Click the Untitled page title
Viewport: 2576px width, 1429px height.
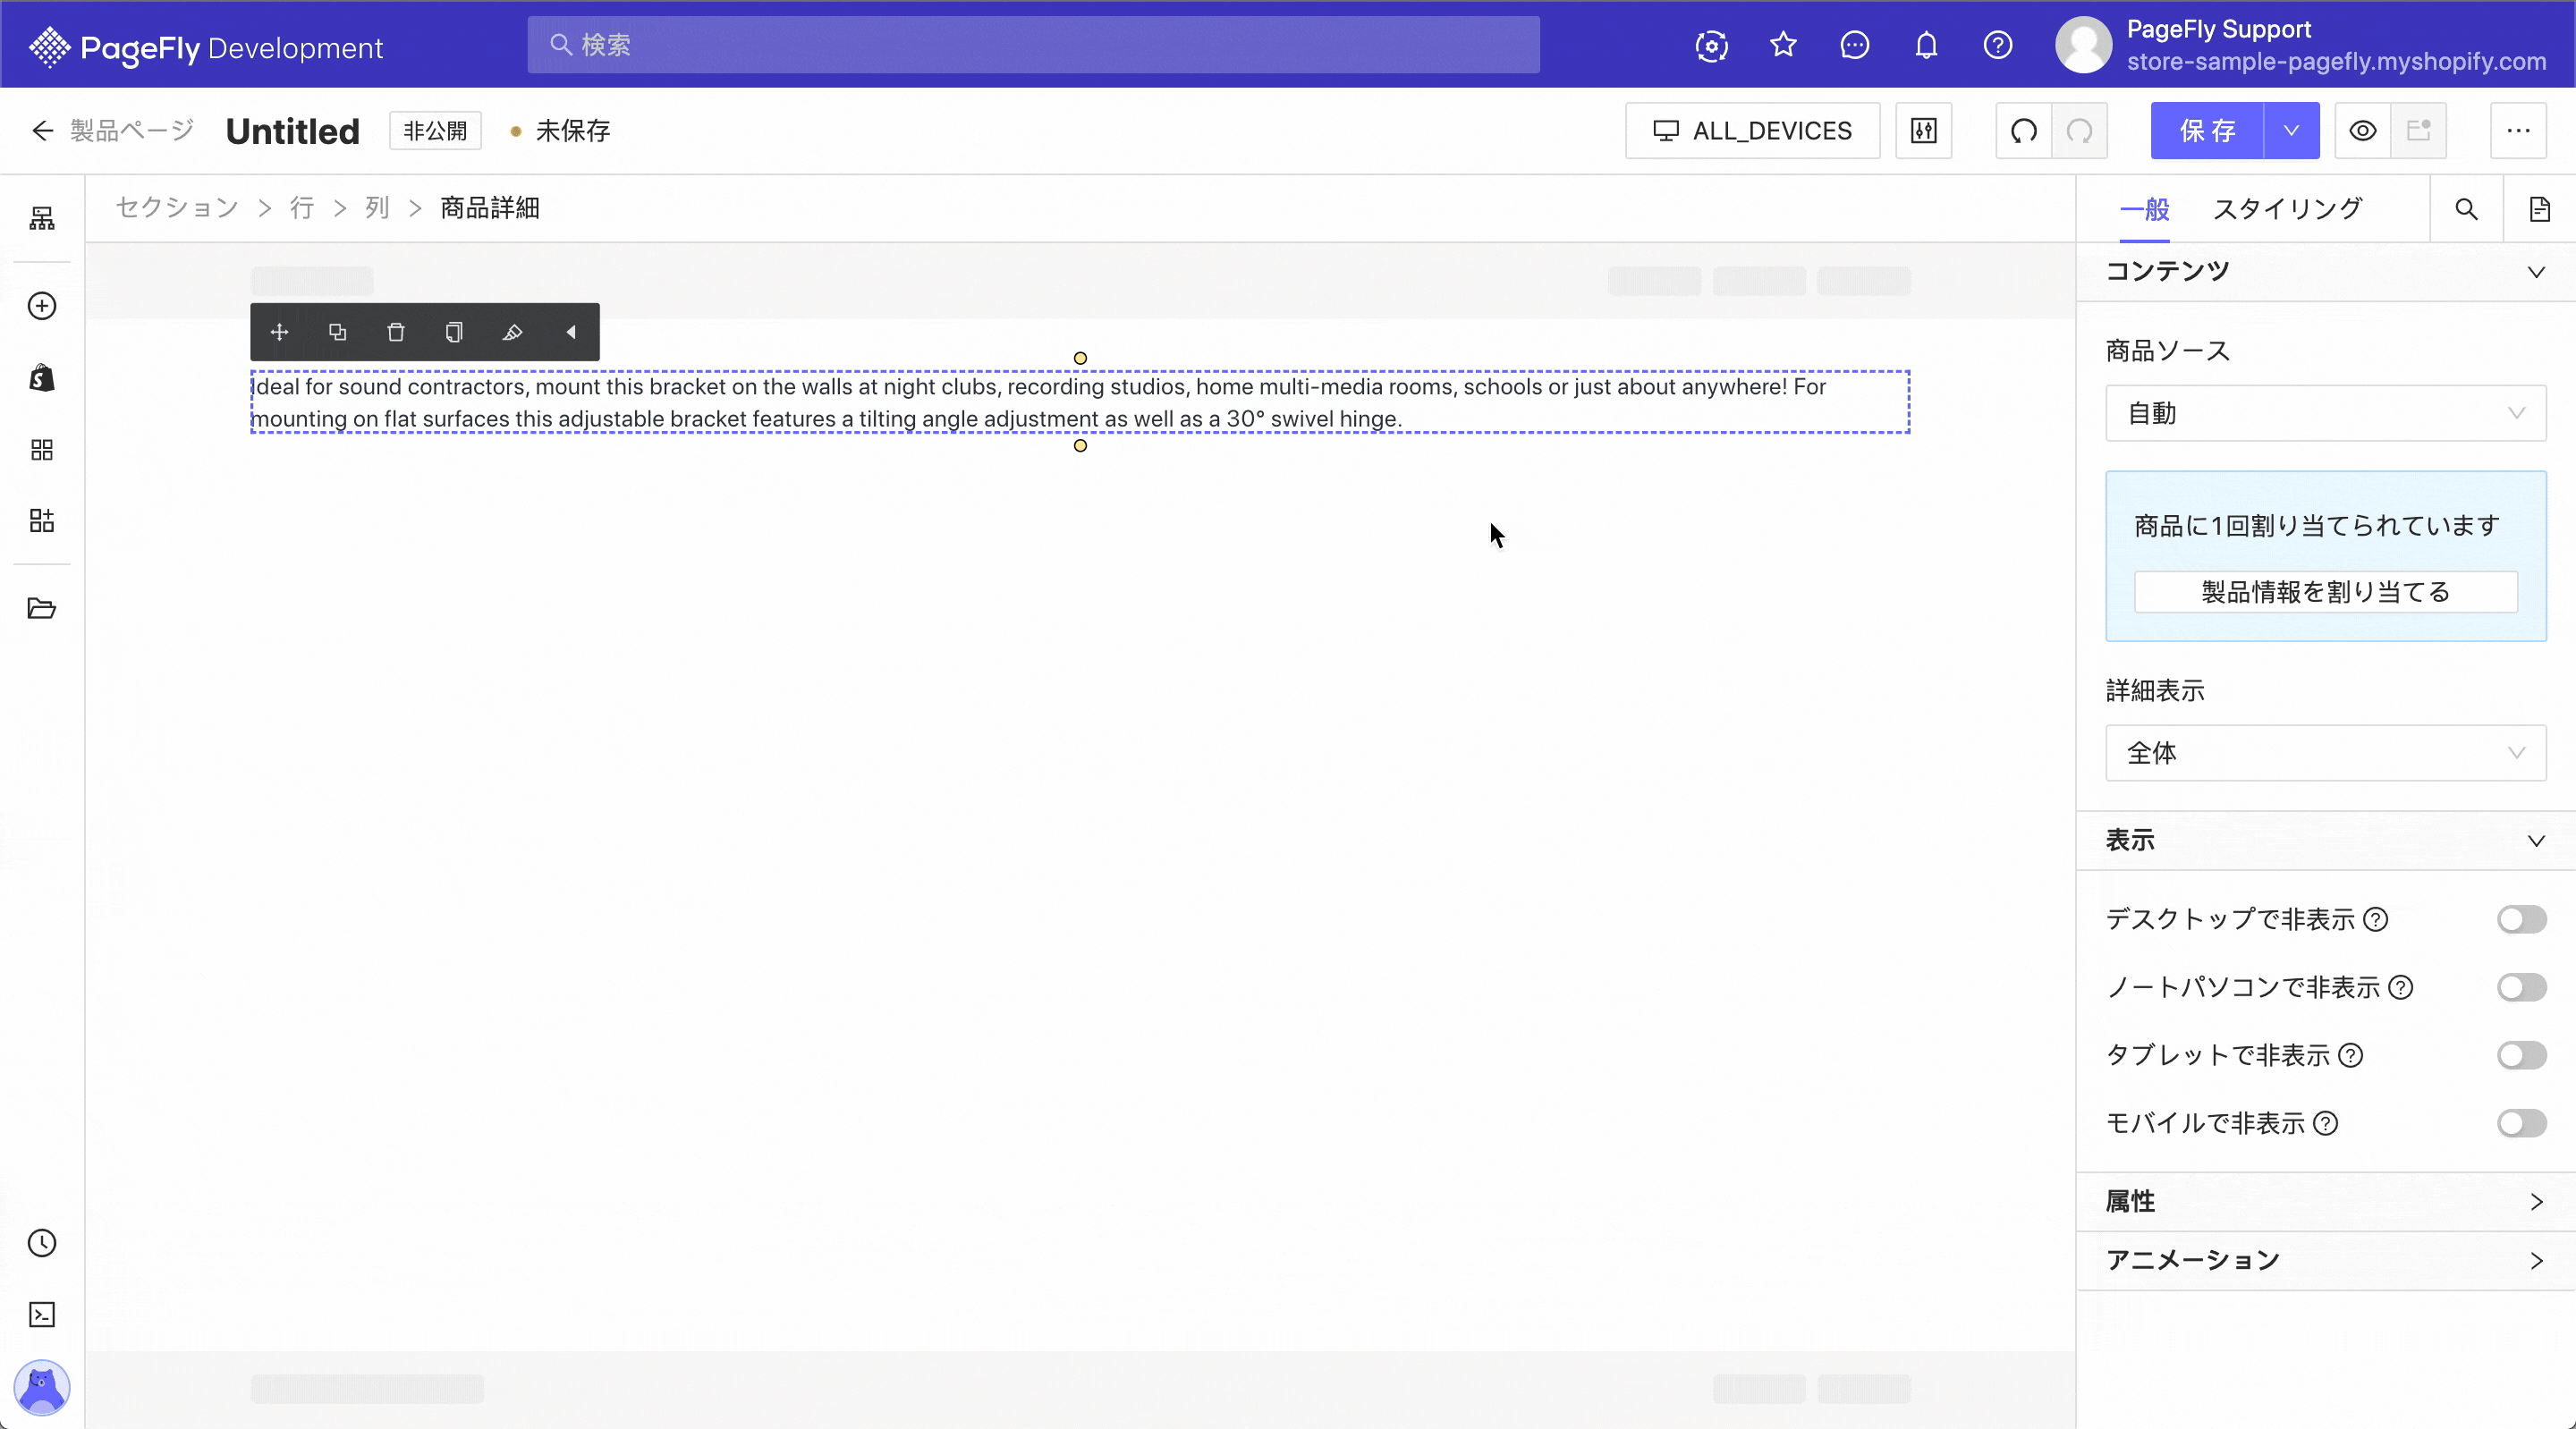point(292,131)
